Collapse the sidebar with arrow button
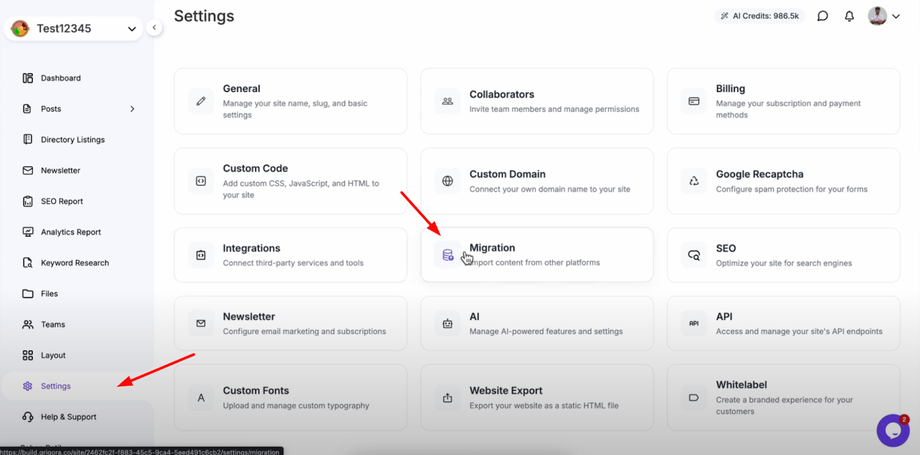This screenshot has width=920, height=455. tap(154, 28)
